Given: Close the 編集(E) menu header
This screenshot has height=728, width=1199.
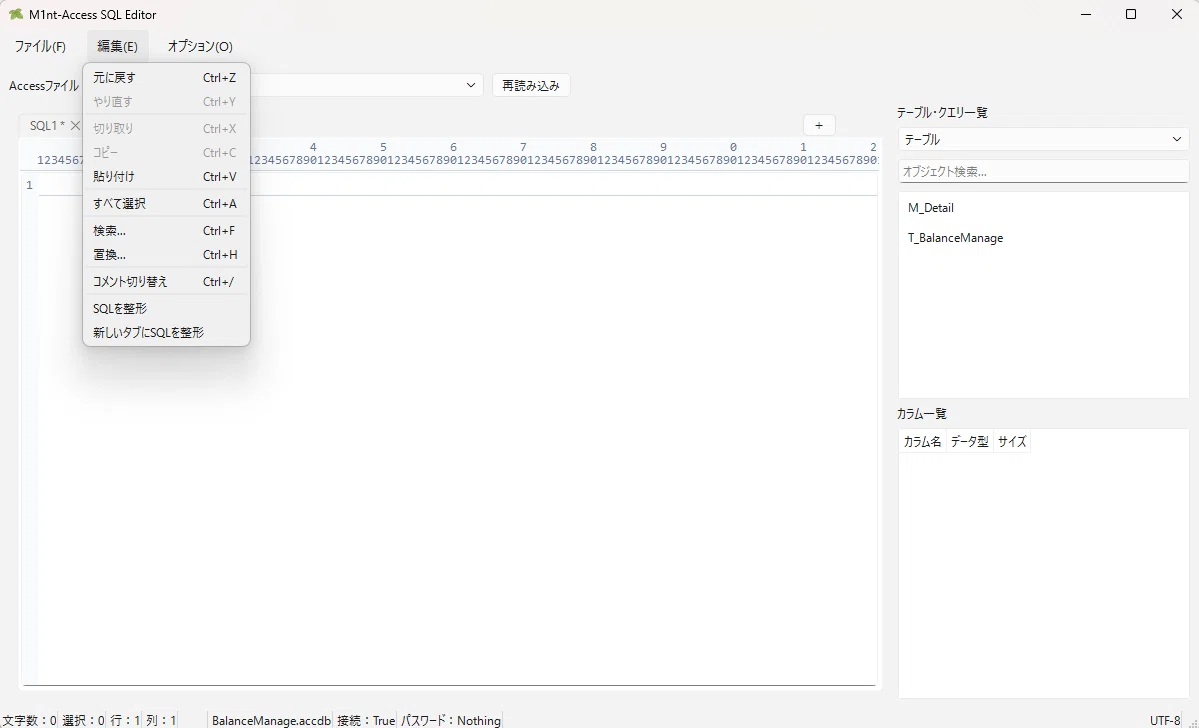Looking at the screenshot, I should click(x=117, y=47).
